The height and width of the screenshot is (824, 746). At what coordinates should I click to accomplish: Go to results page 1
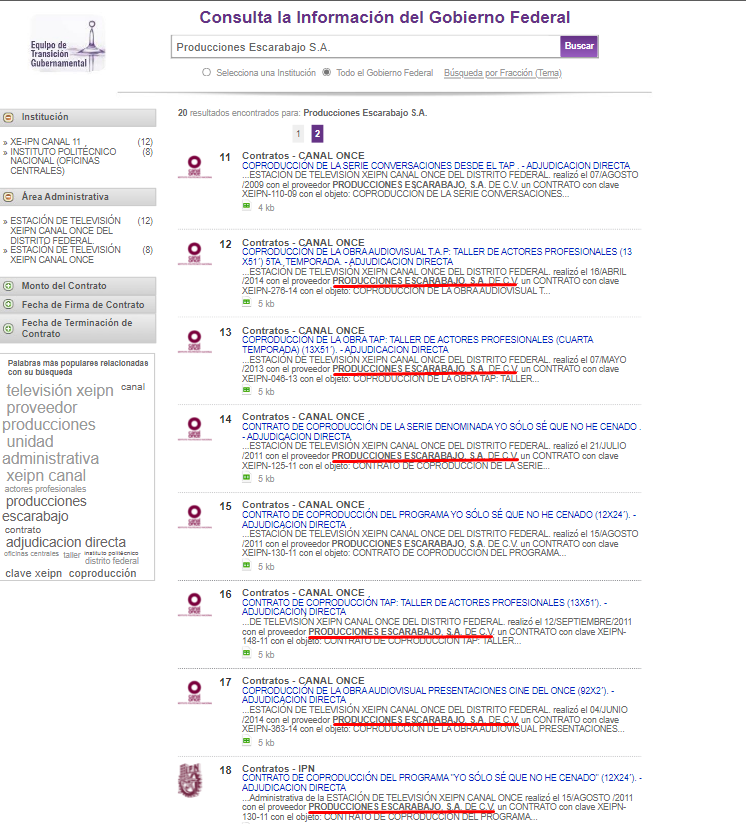point(298,133)
